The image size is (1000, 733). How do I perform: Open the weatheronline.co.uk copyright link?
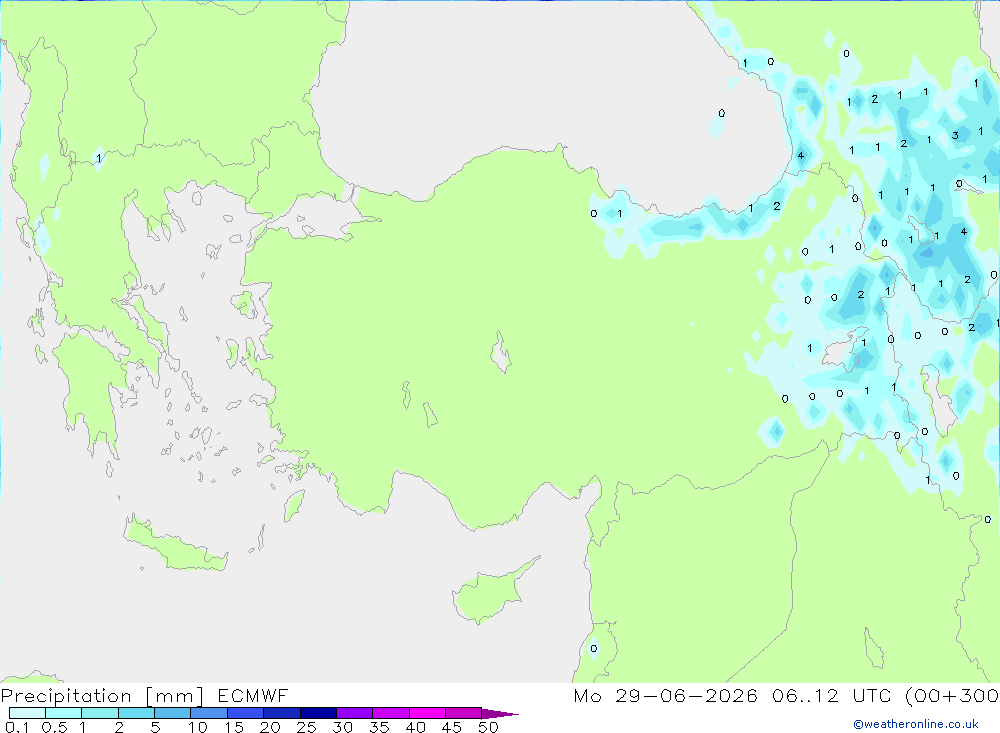click(x=916, y=724)
